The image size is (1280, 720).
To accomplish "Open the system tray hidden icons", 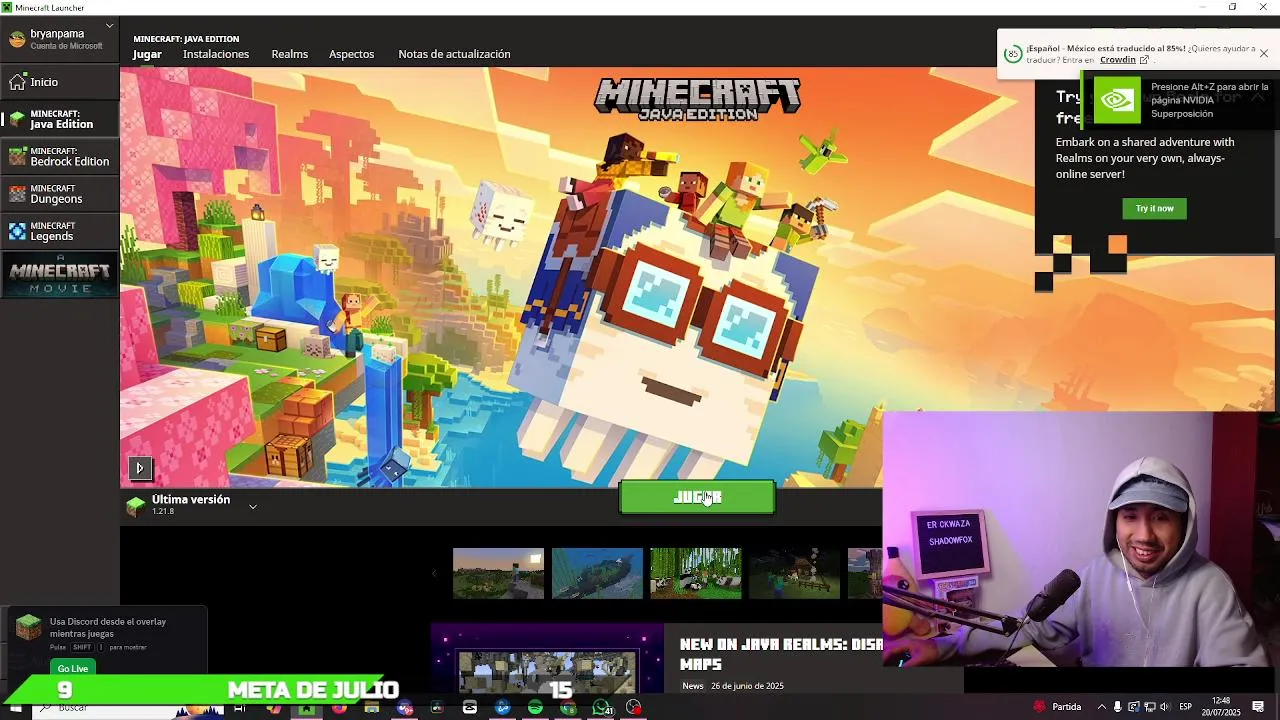I will pyautogui.click(x=1102, y=707).
